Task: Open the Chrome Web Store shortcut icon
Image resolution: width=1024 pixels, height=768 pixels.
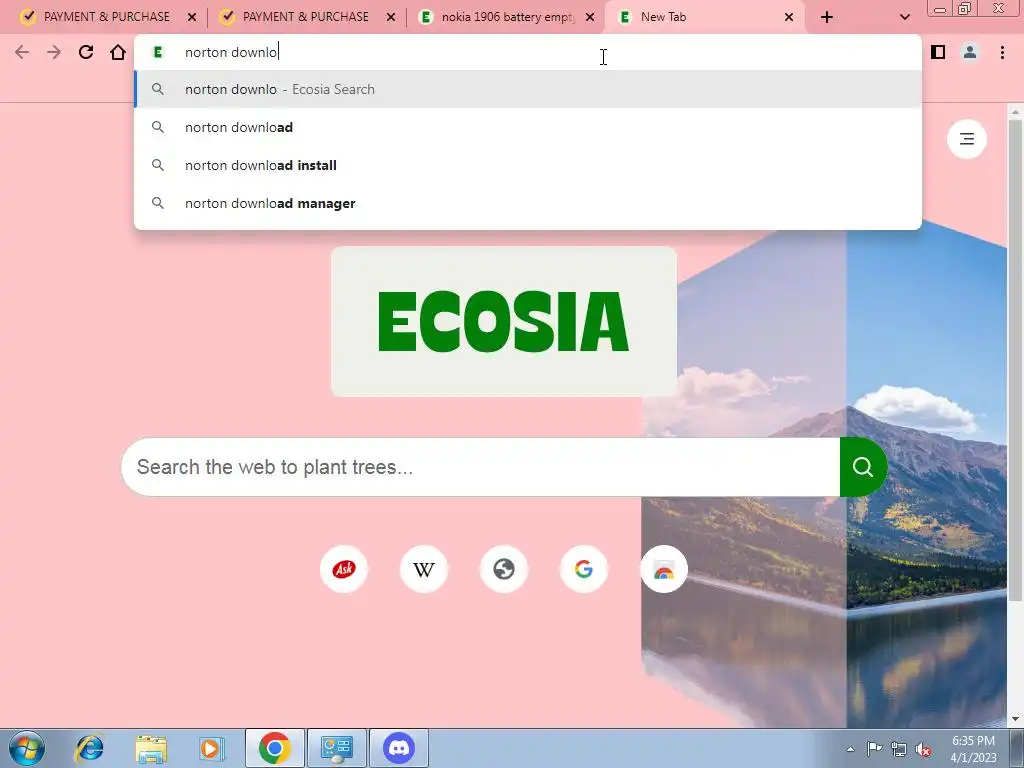Action: [x=664, y=569]
